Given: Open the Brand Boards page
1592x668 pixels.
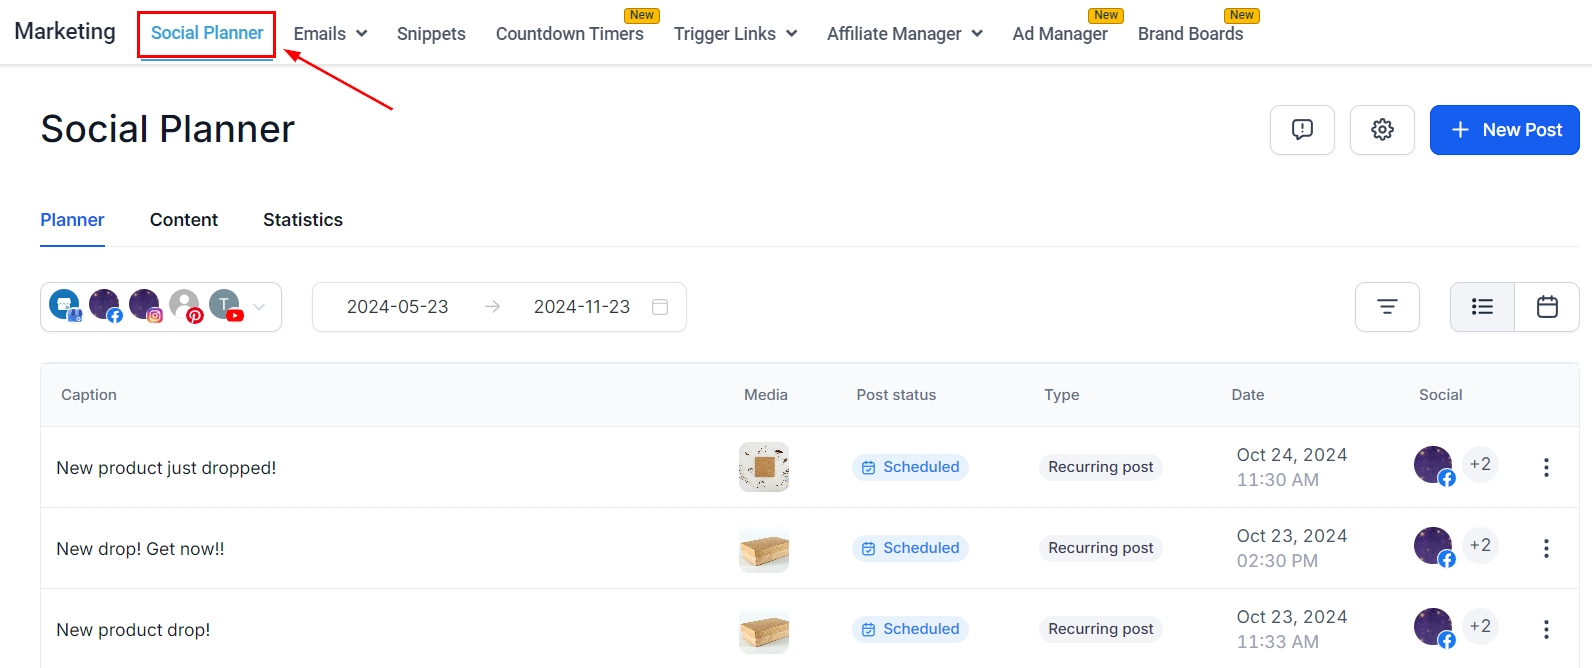Looking at the screenshot, I should tap(1190, 34).
